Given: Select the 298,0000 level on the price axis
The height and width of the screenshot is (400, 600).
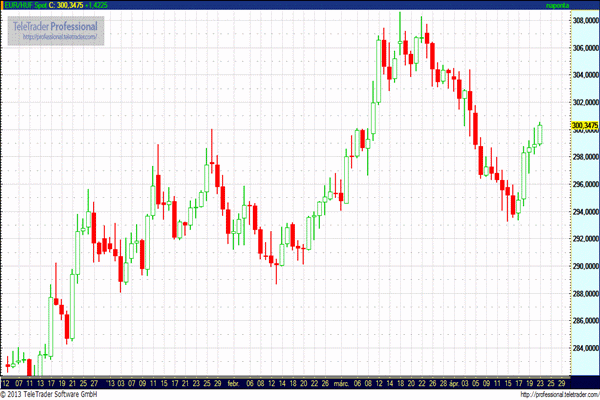Looking at the screenshot, I should [x=583, y=157].
